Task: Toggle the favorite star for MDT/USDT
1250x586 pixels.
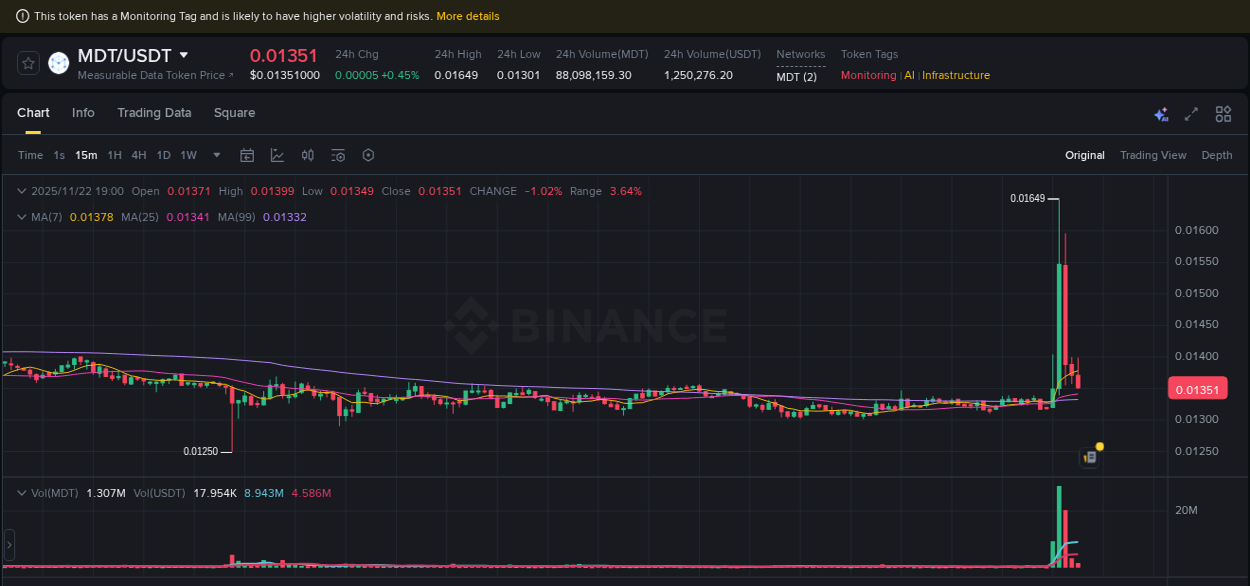Action: coord(27,62)
